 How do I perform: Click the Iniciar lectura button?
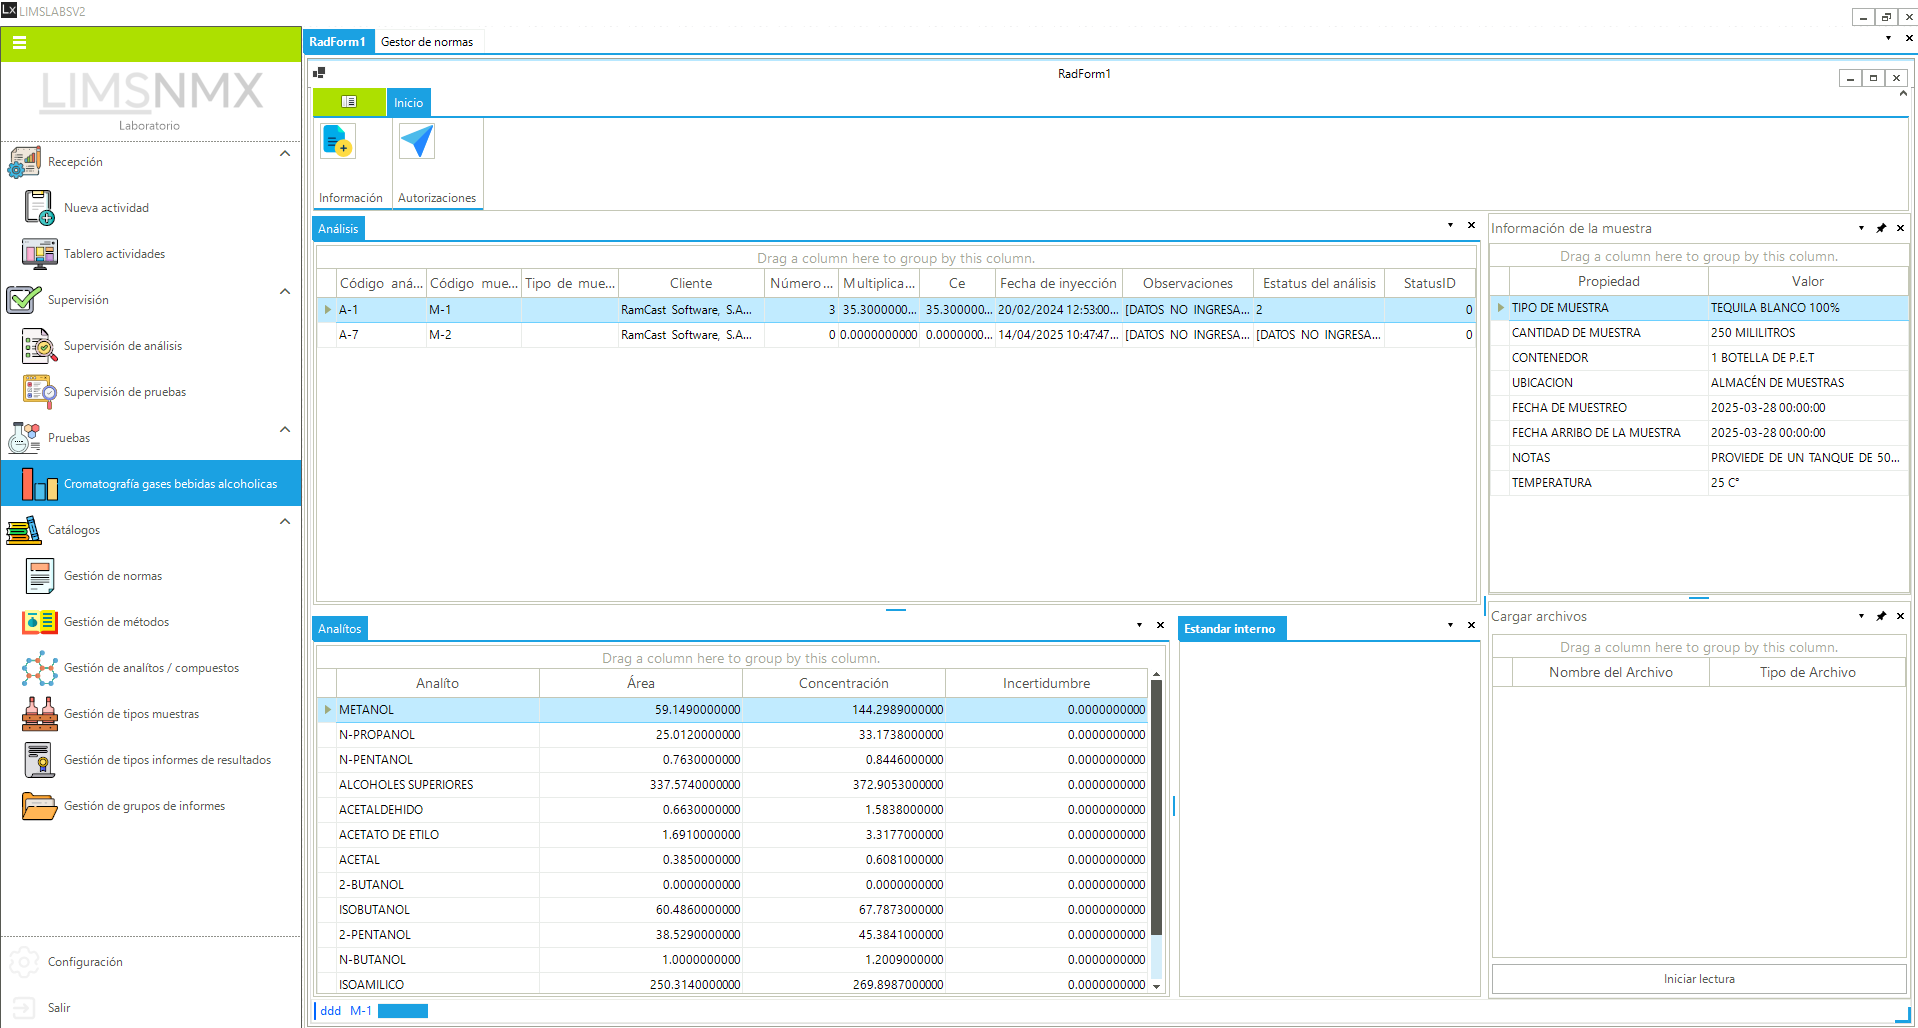click(x=1697, y=978)
